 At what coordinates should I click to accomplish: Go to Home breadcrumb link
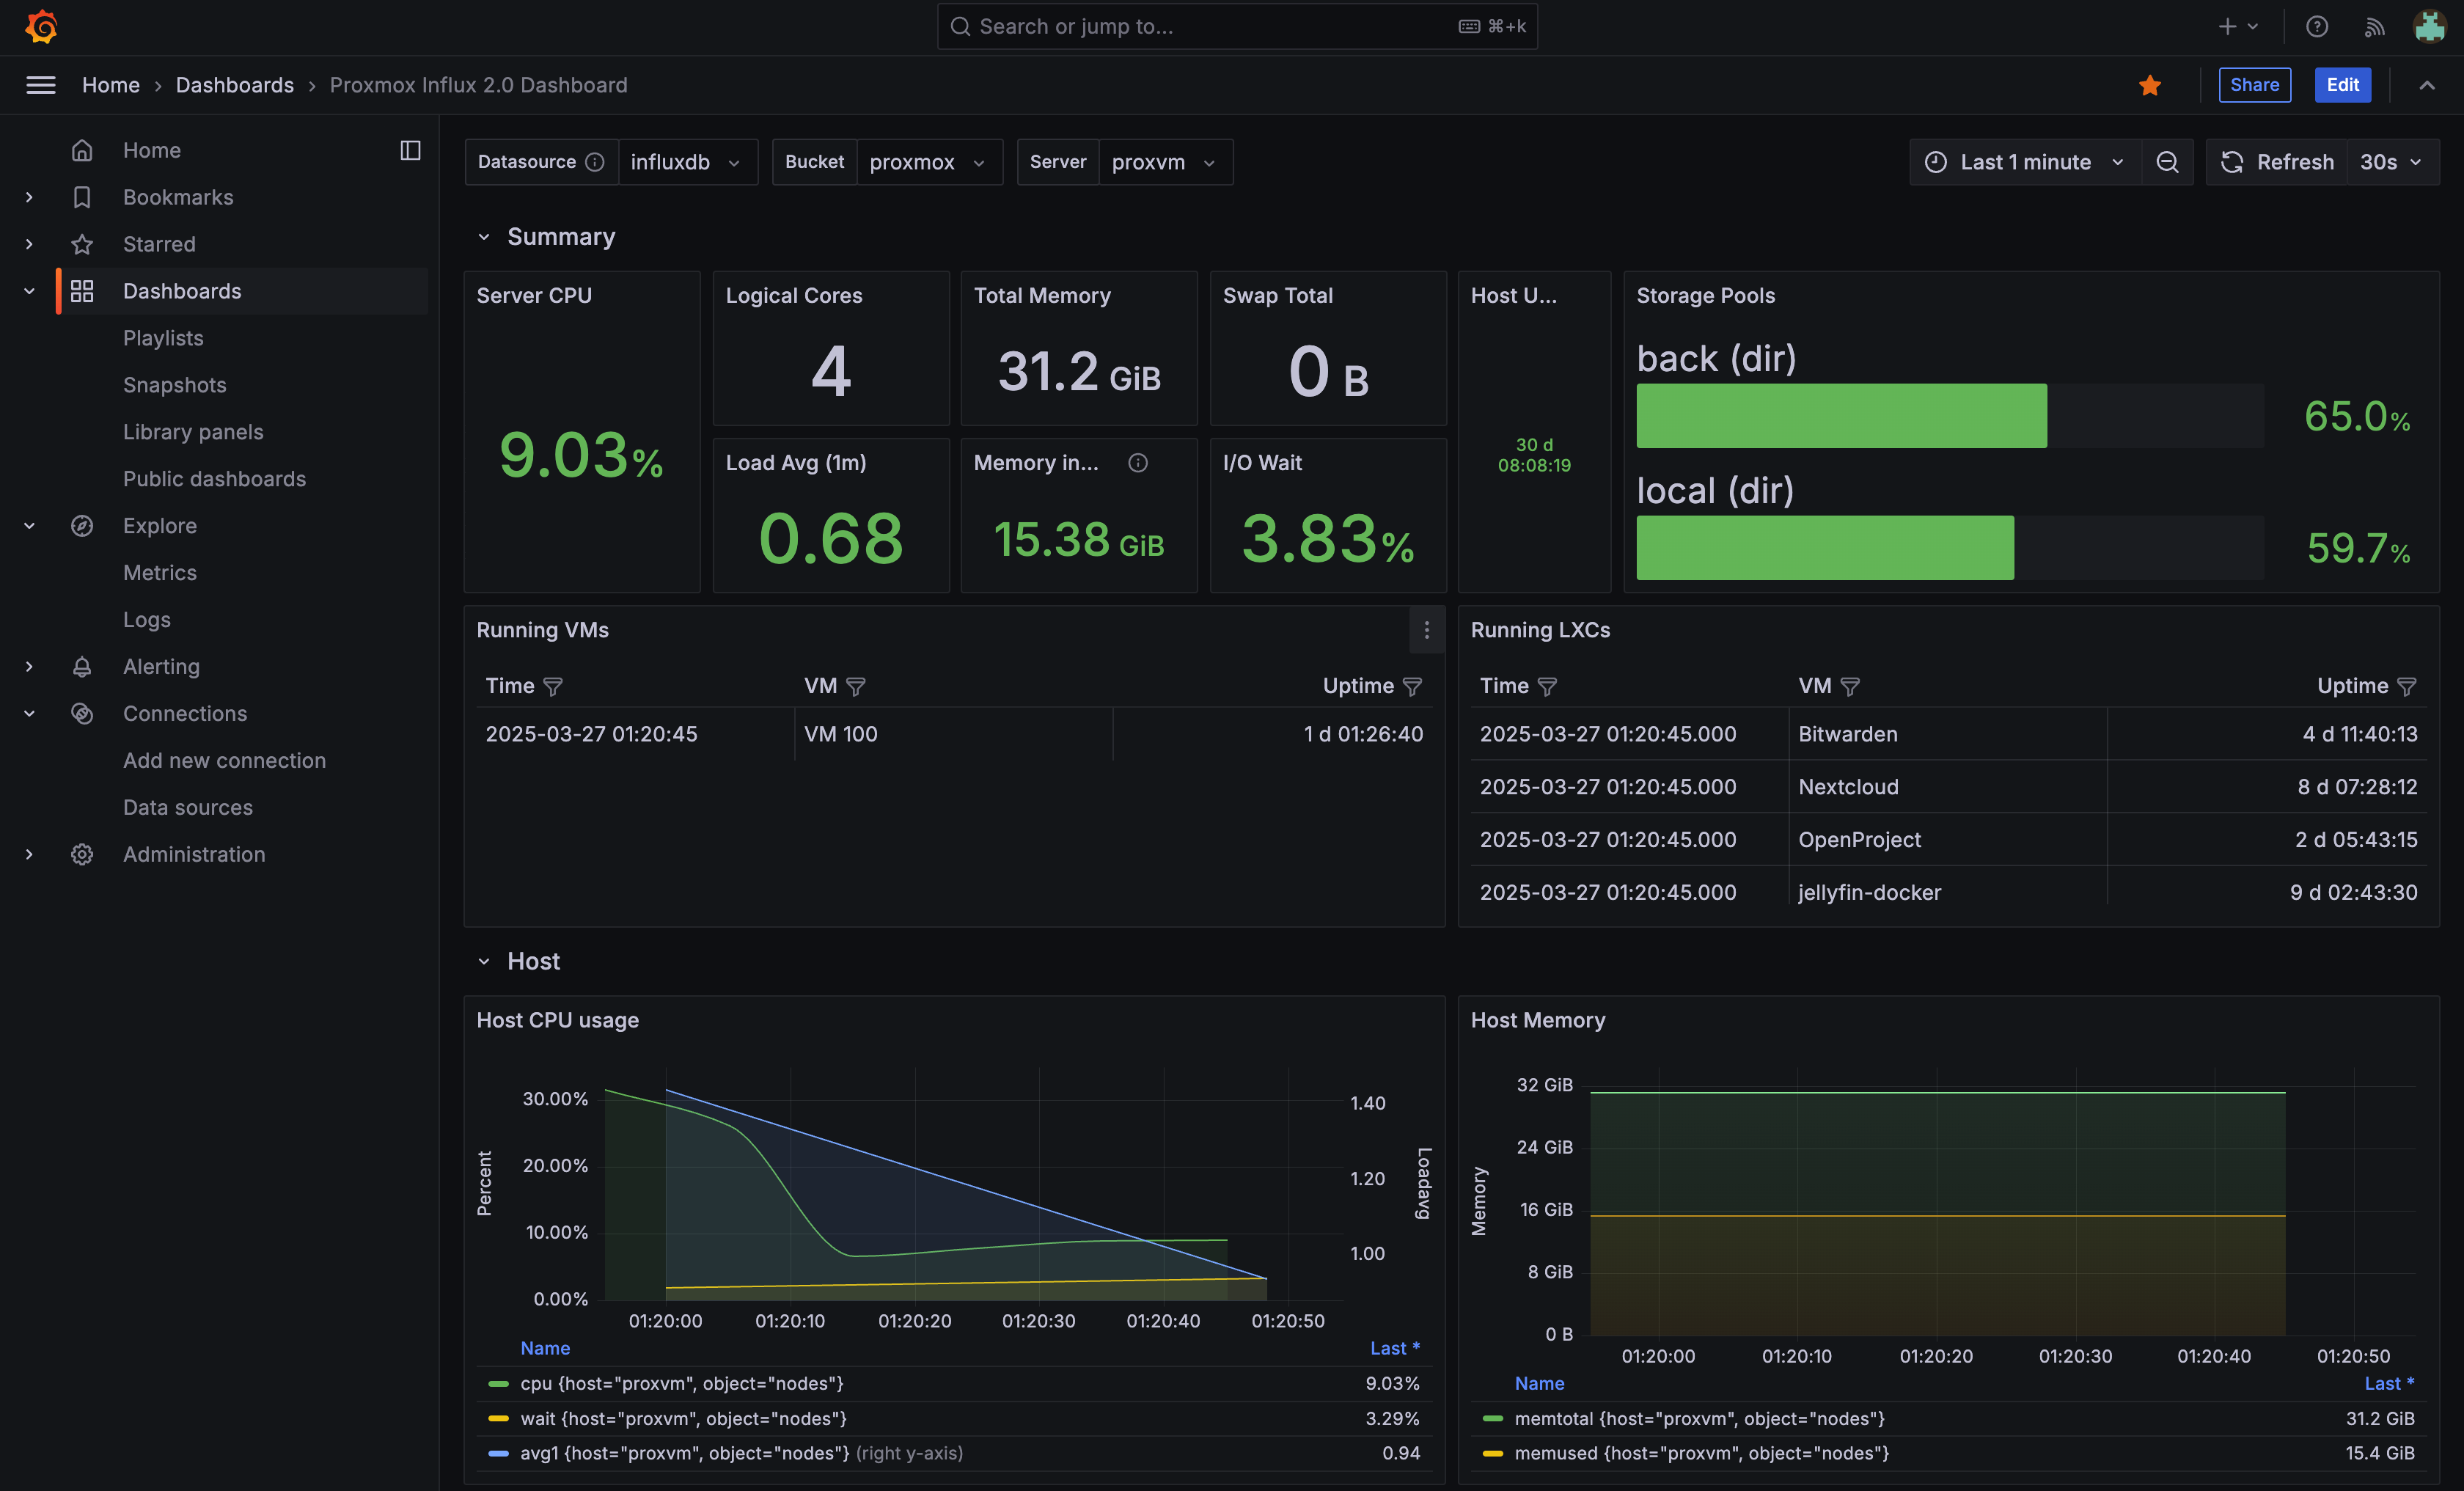(x=111, y=85)
